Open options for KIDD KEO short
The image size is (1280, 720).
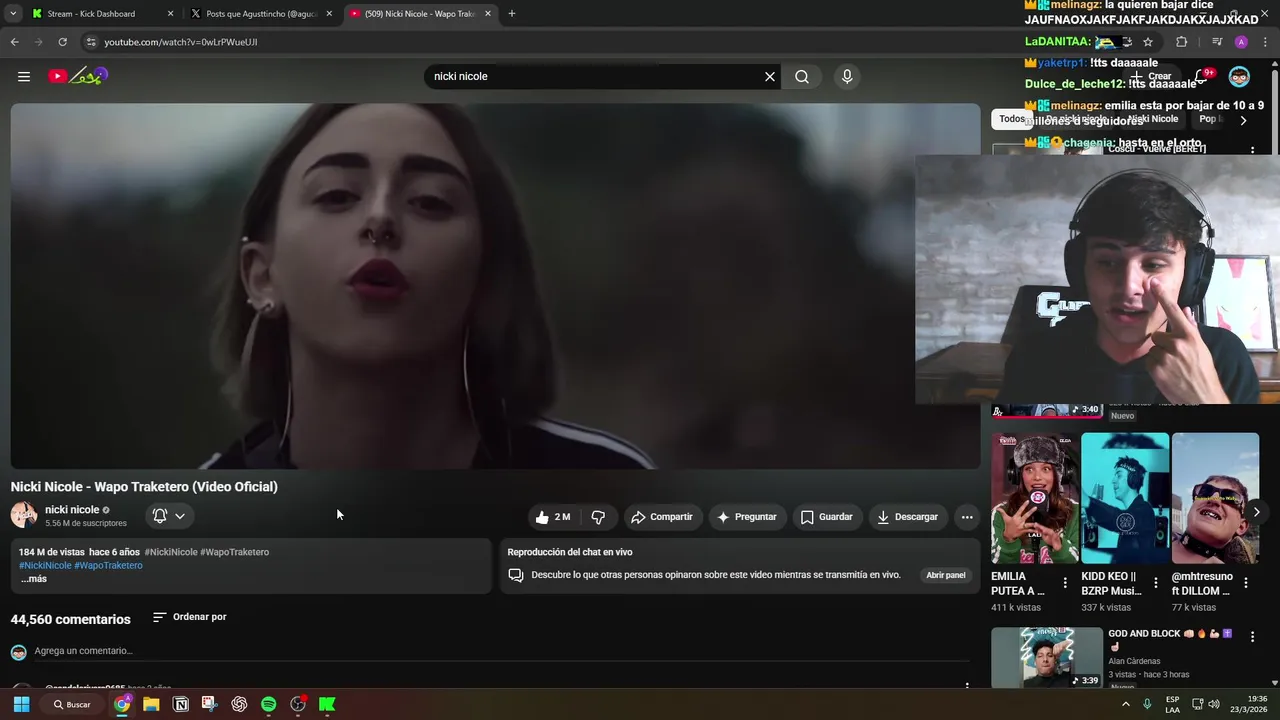1156,583
